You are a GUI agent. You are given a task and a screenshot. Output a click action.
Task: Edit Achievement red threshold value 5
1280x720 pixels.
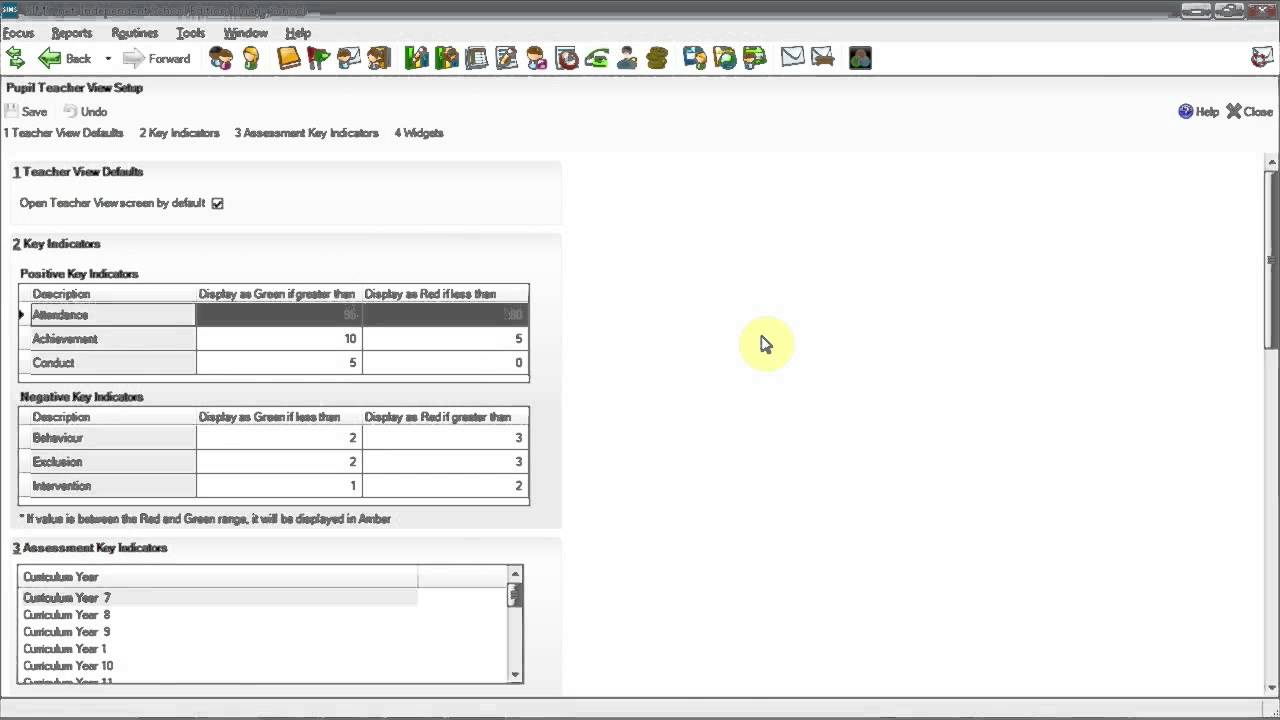point(445,339)
